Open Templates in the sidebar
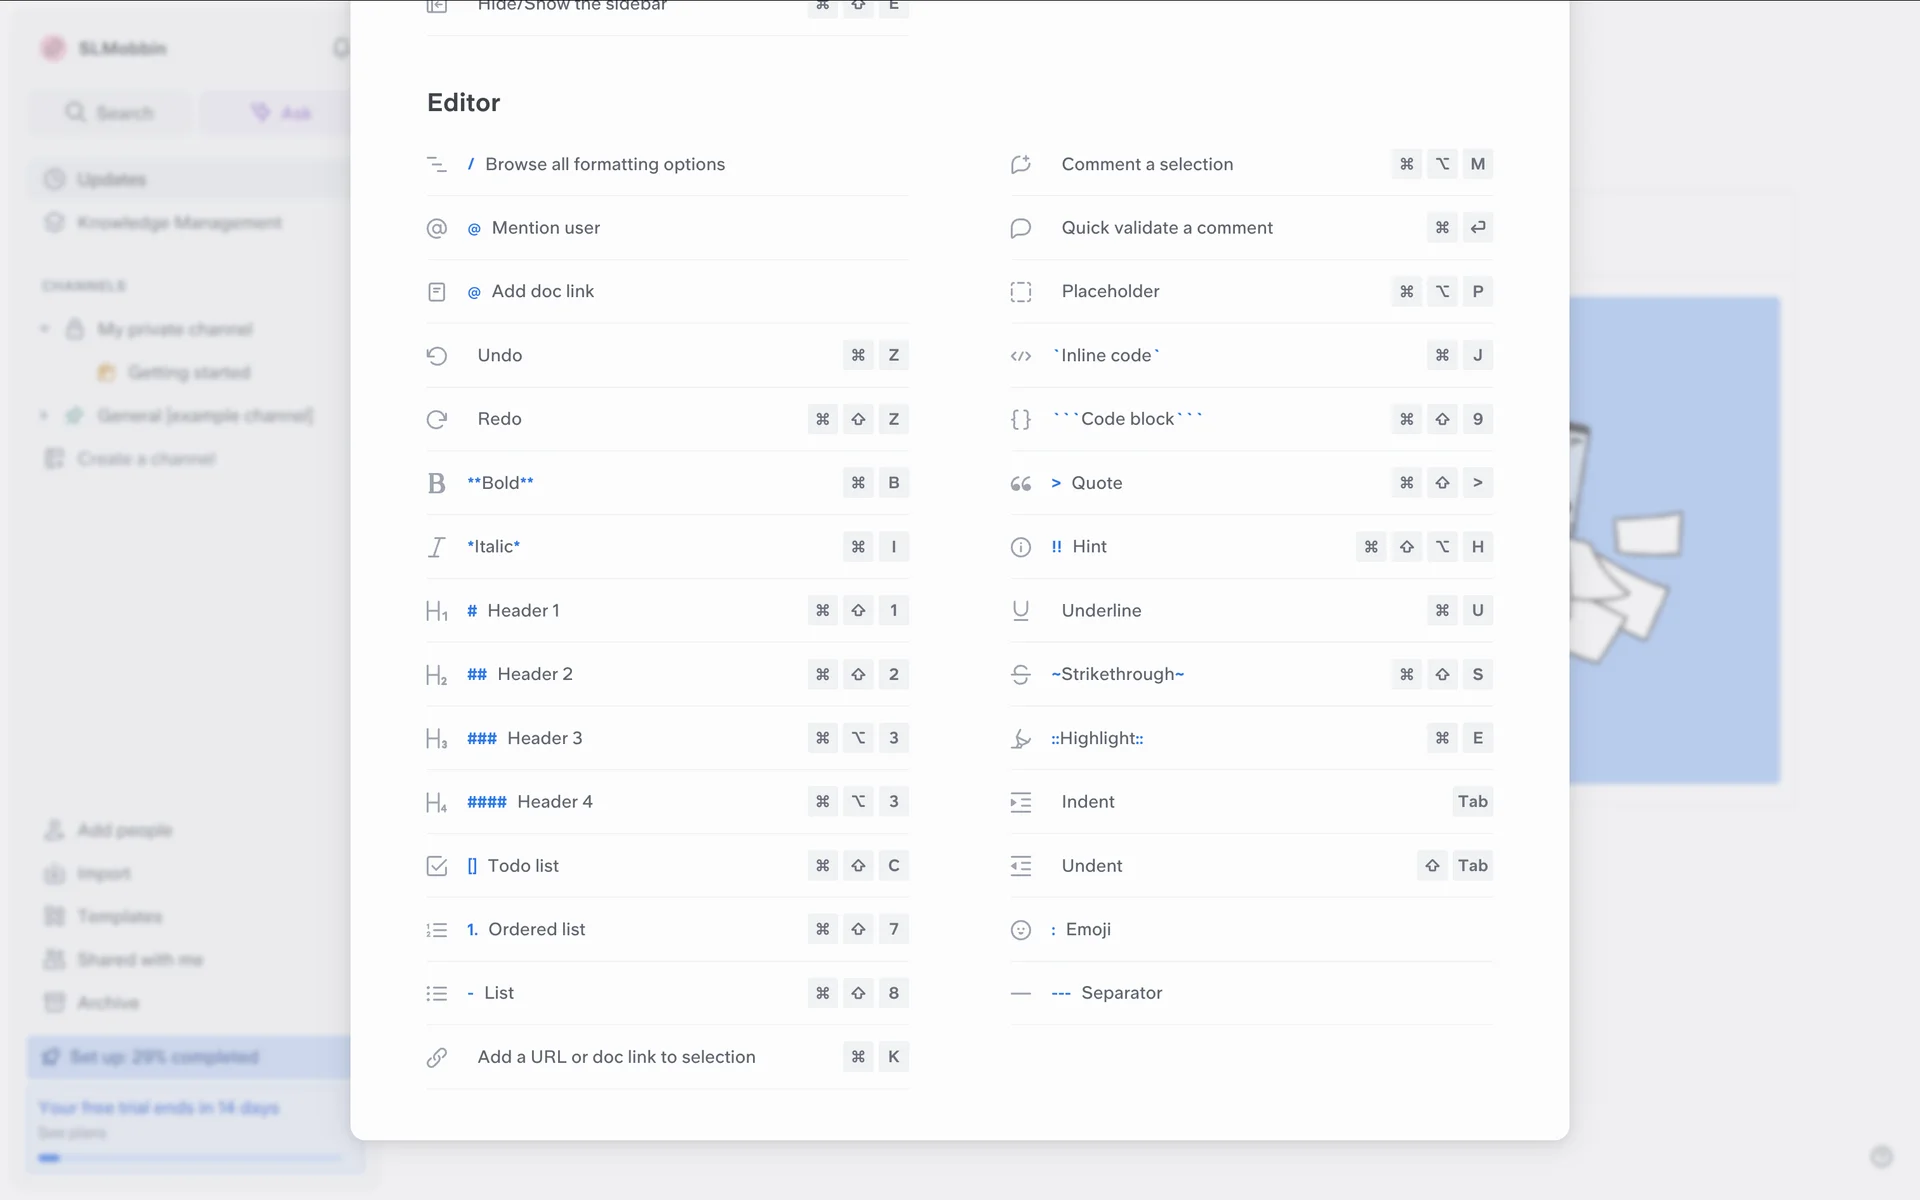The image size is (1920, 1200). pos(119,916)
